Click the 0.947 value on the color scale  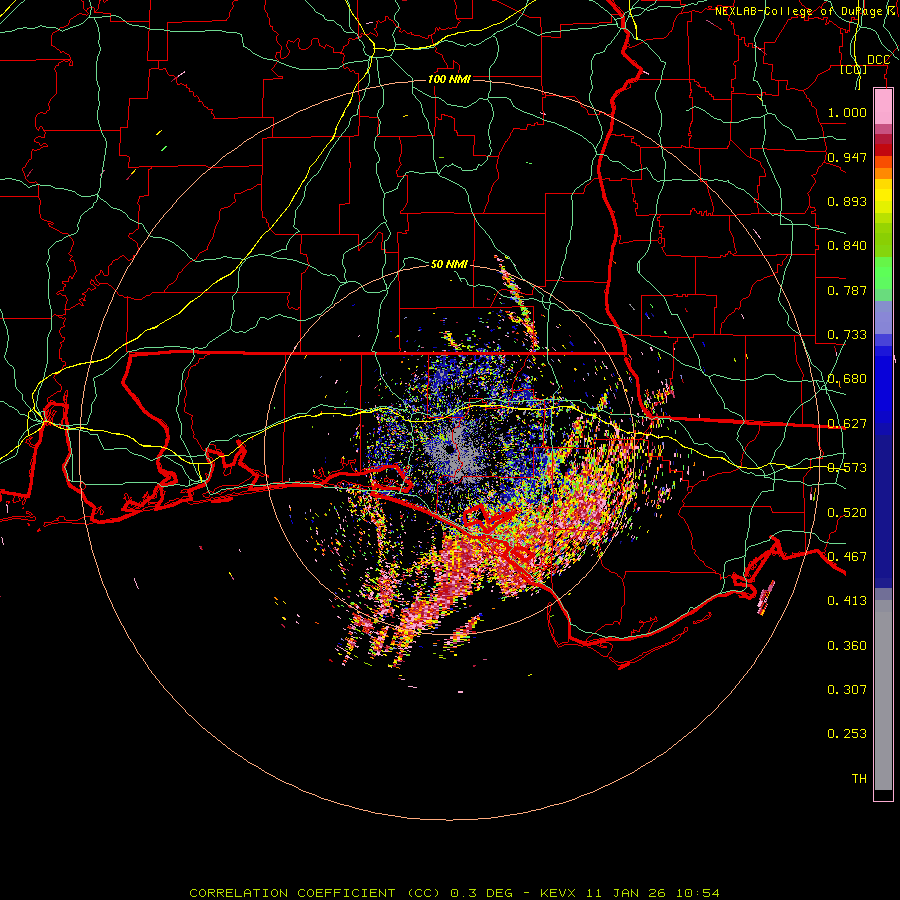(847, 157)
